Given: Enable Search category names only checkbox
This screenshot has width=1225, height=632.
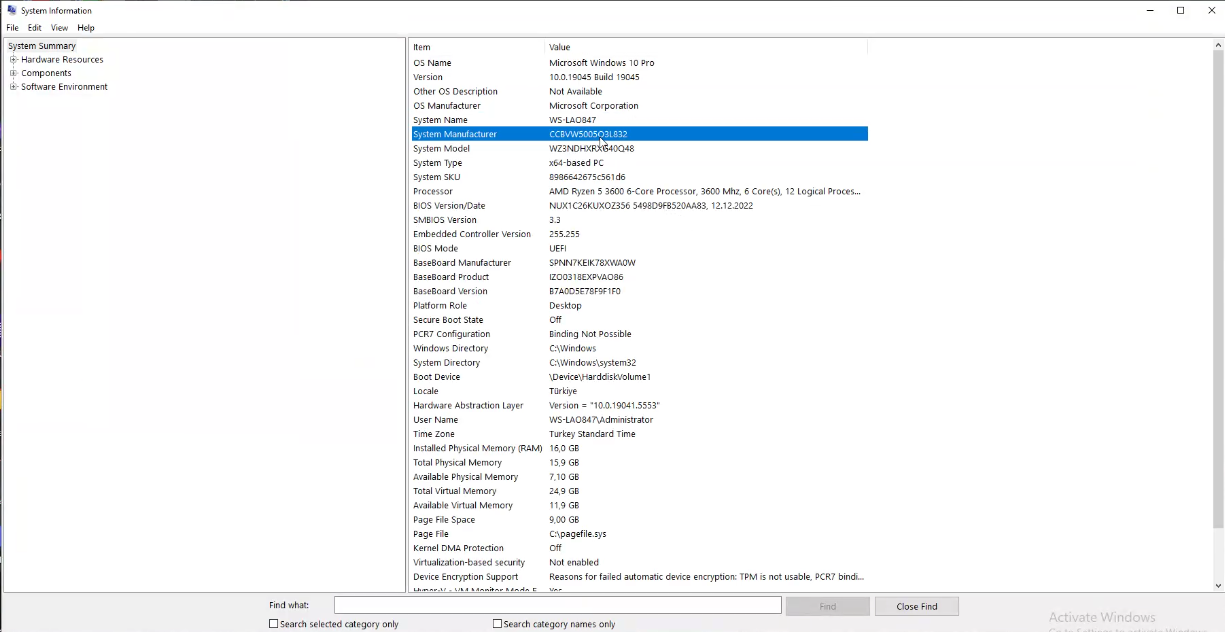Looking at the screenshot, I should [498, 624].
